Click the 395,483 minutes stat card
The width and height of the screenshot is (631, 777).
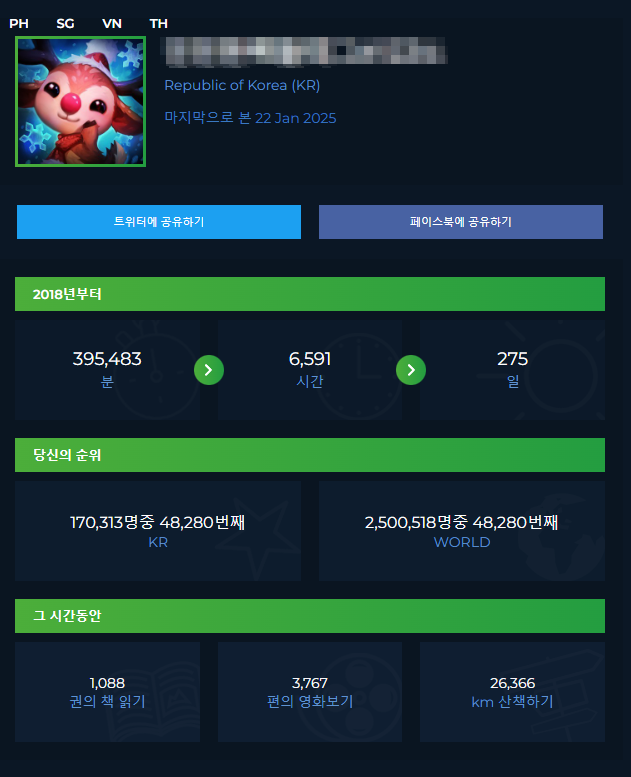coord(107,370)
